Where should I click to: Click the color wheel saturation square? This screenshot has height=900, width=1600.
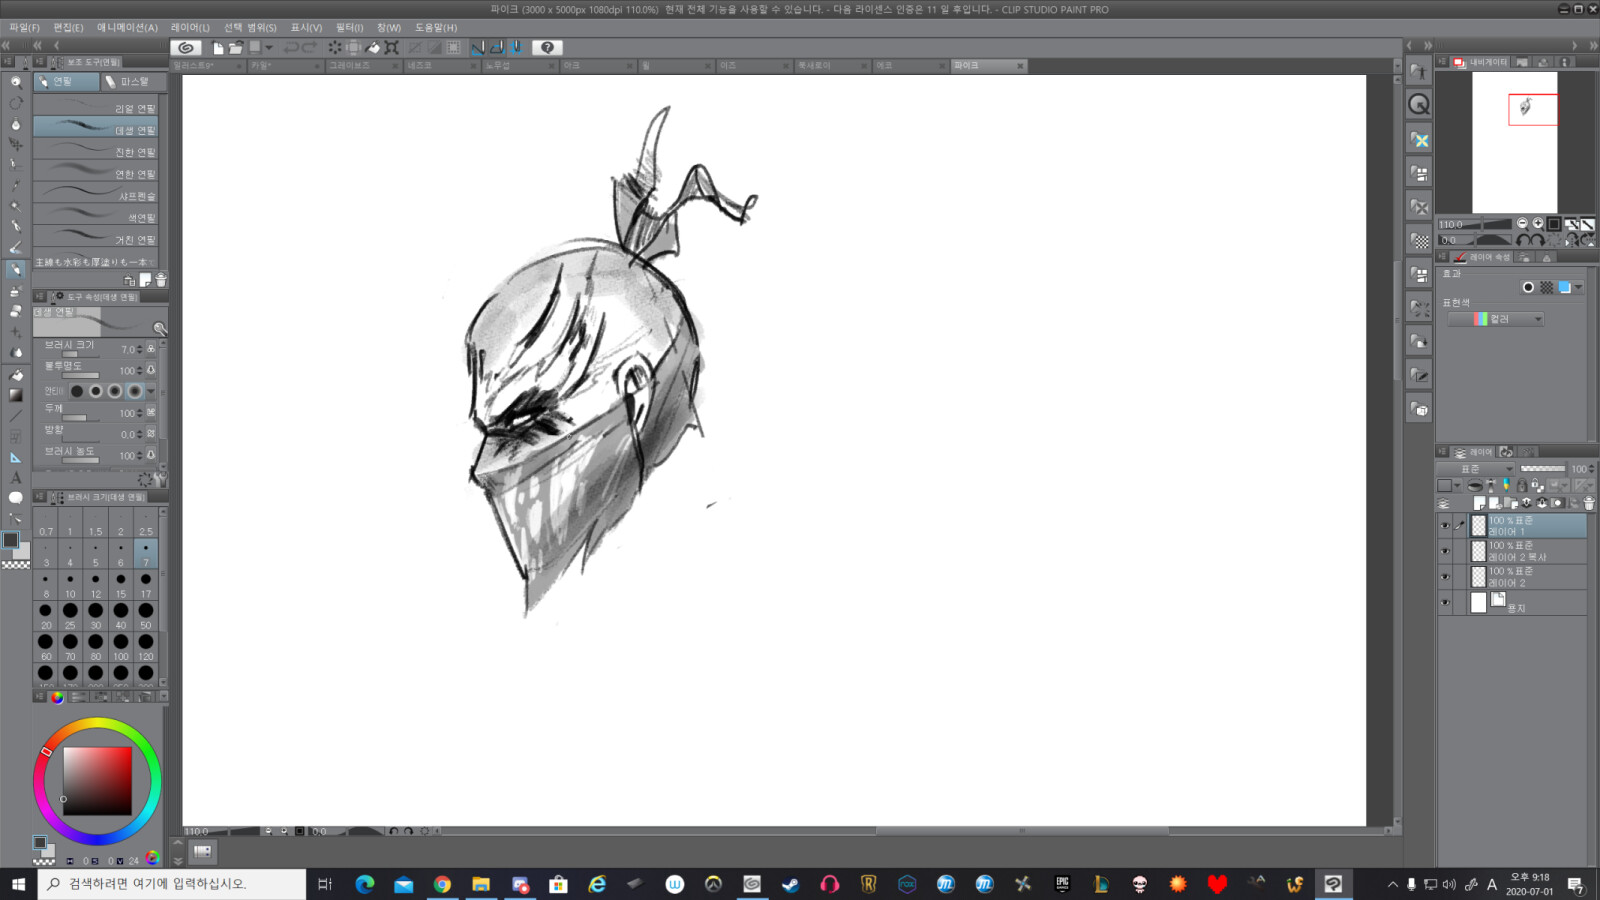point(97,781)
